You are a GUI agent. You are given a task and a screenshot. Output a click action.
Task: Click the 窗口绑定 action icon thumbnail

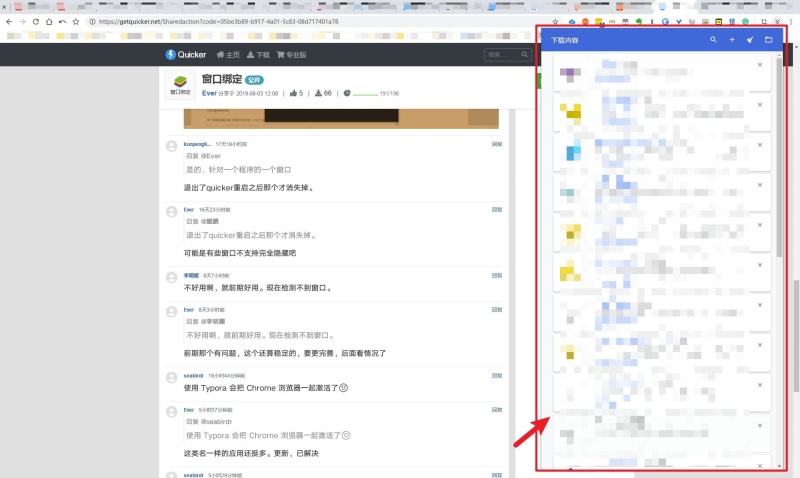[x=180, y=84]
